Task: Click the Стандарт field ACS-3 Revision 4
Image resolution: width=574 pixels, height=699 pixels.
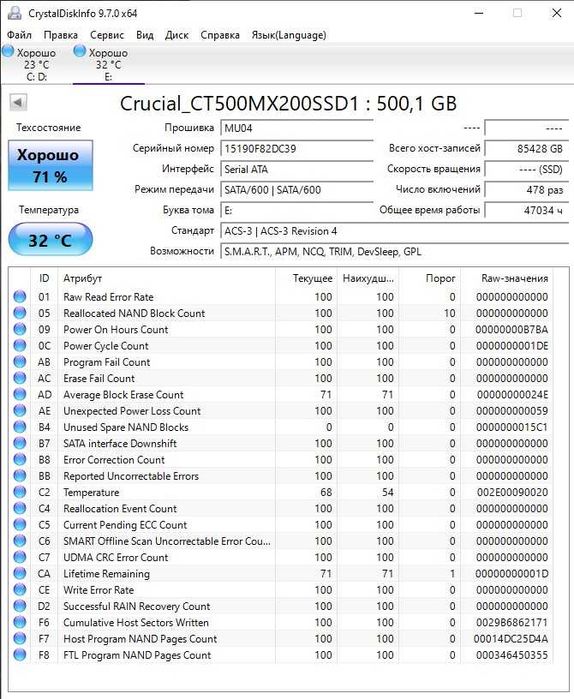Action: 394,231
